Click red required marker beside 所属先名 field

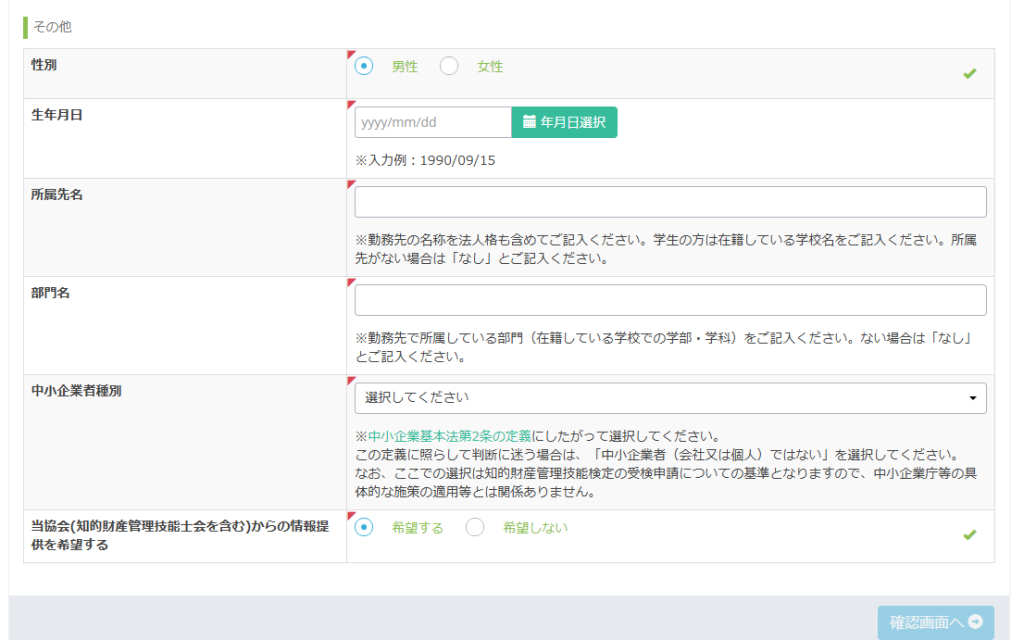click(x=351, y=183)
